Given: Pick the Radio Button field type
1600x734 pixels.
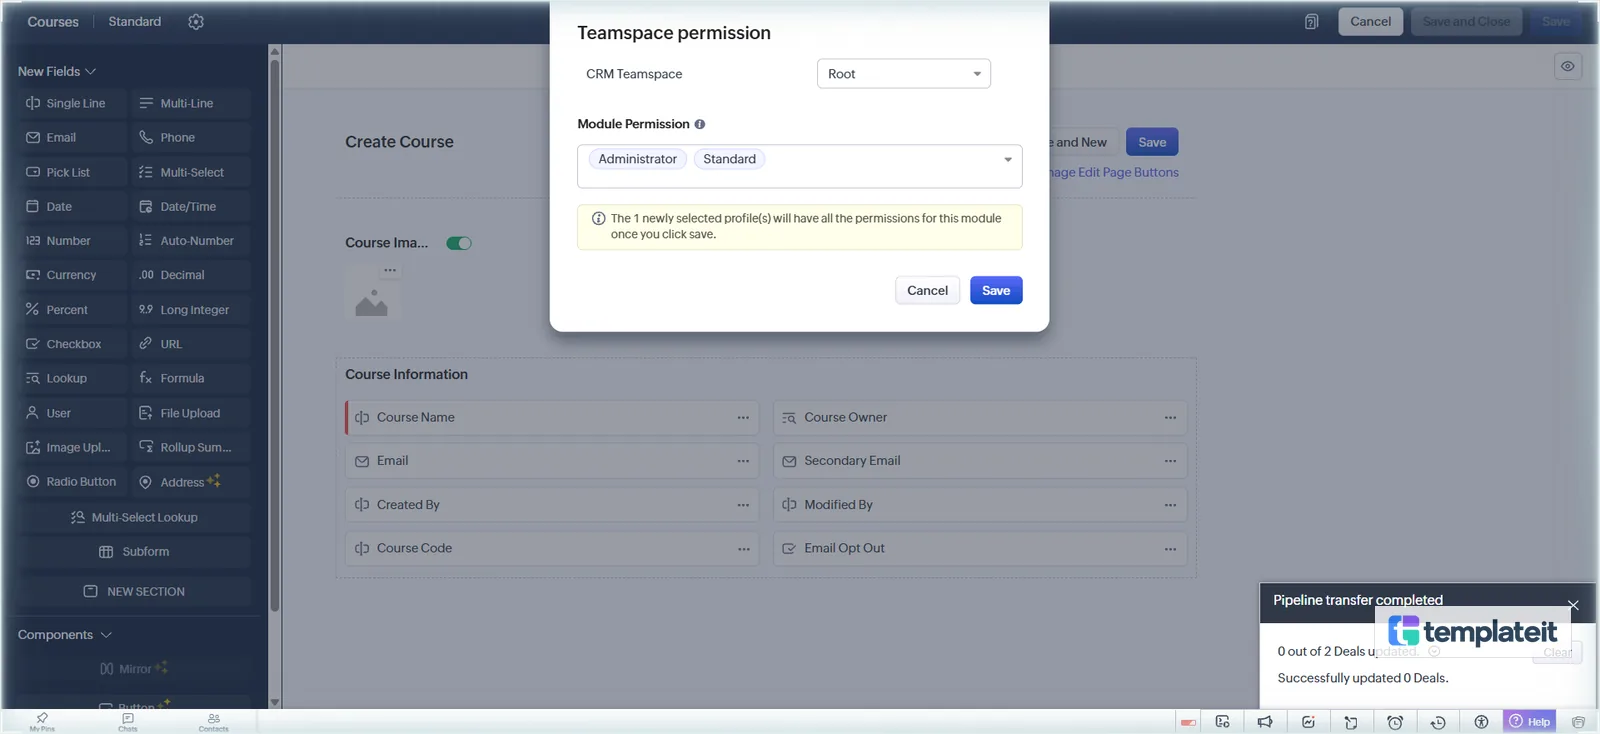Looking at the screenshot, I should point(73,482).
